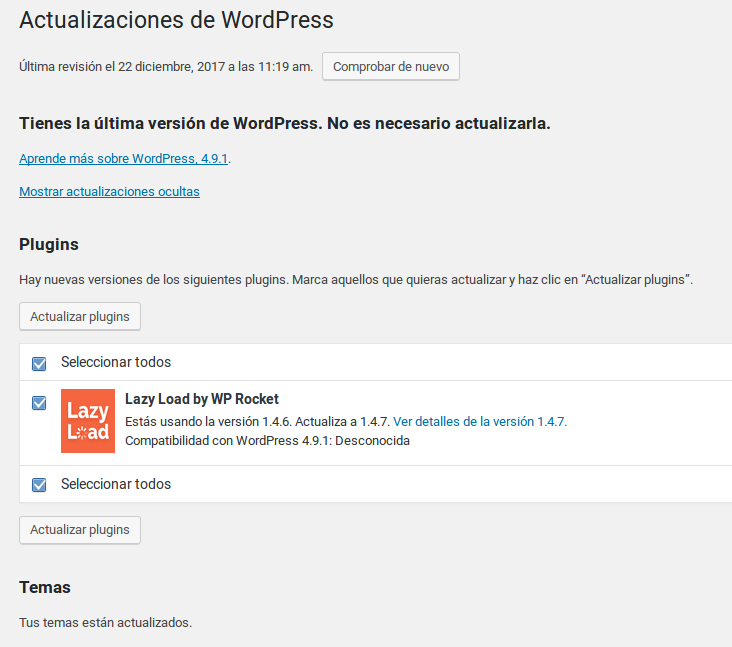This screenshot has width=732, height=647.
Task: Click the Actualizaciones de WordPress page title
Action: pyautogui.click(x=176, y=20)
